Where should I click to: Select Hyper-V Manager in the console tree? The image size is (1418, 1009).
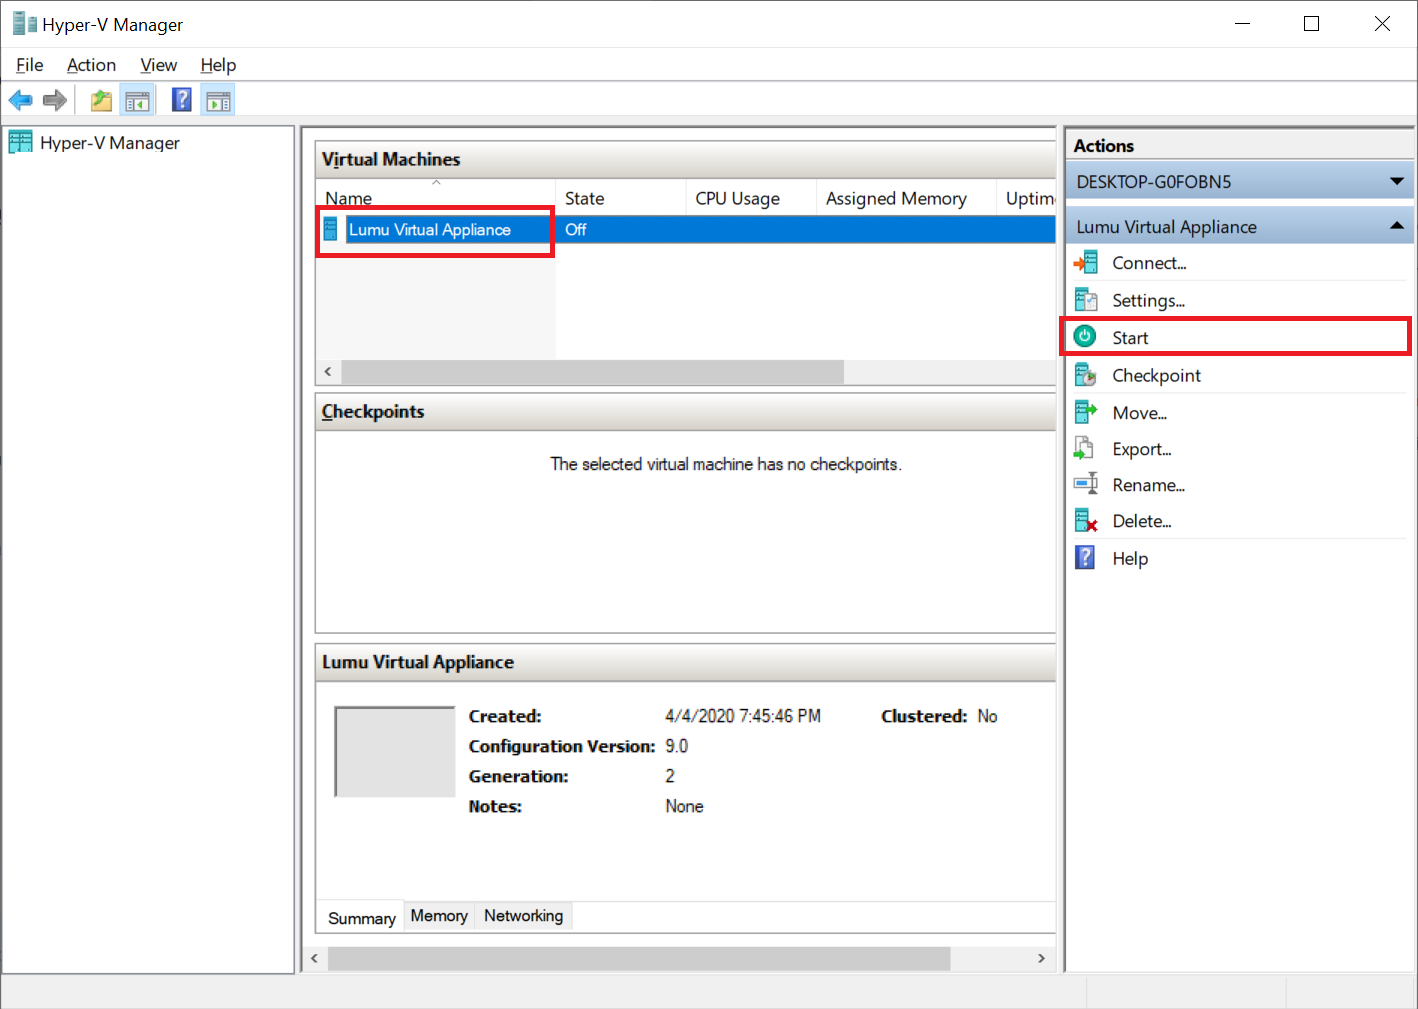tap(110, 143)
